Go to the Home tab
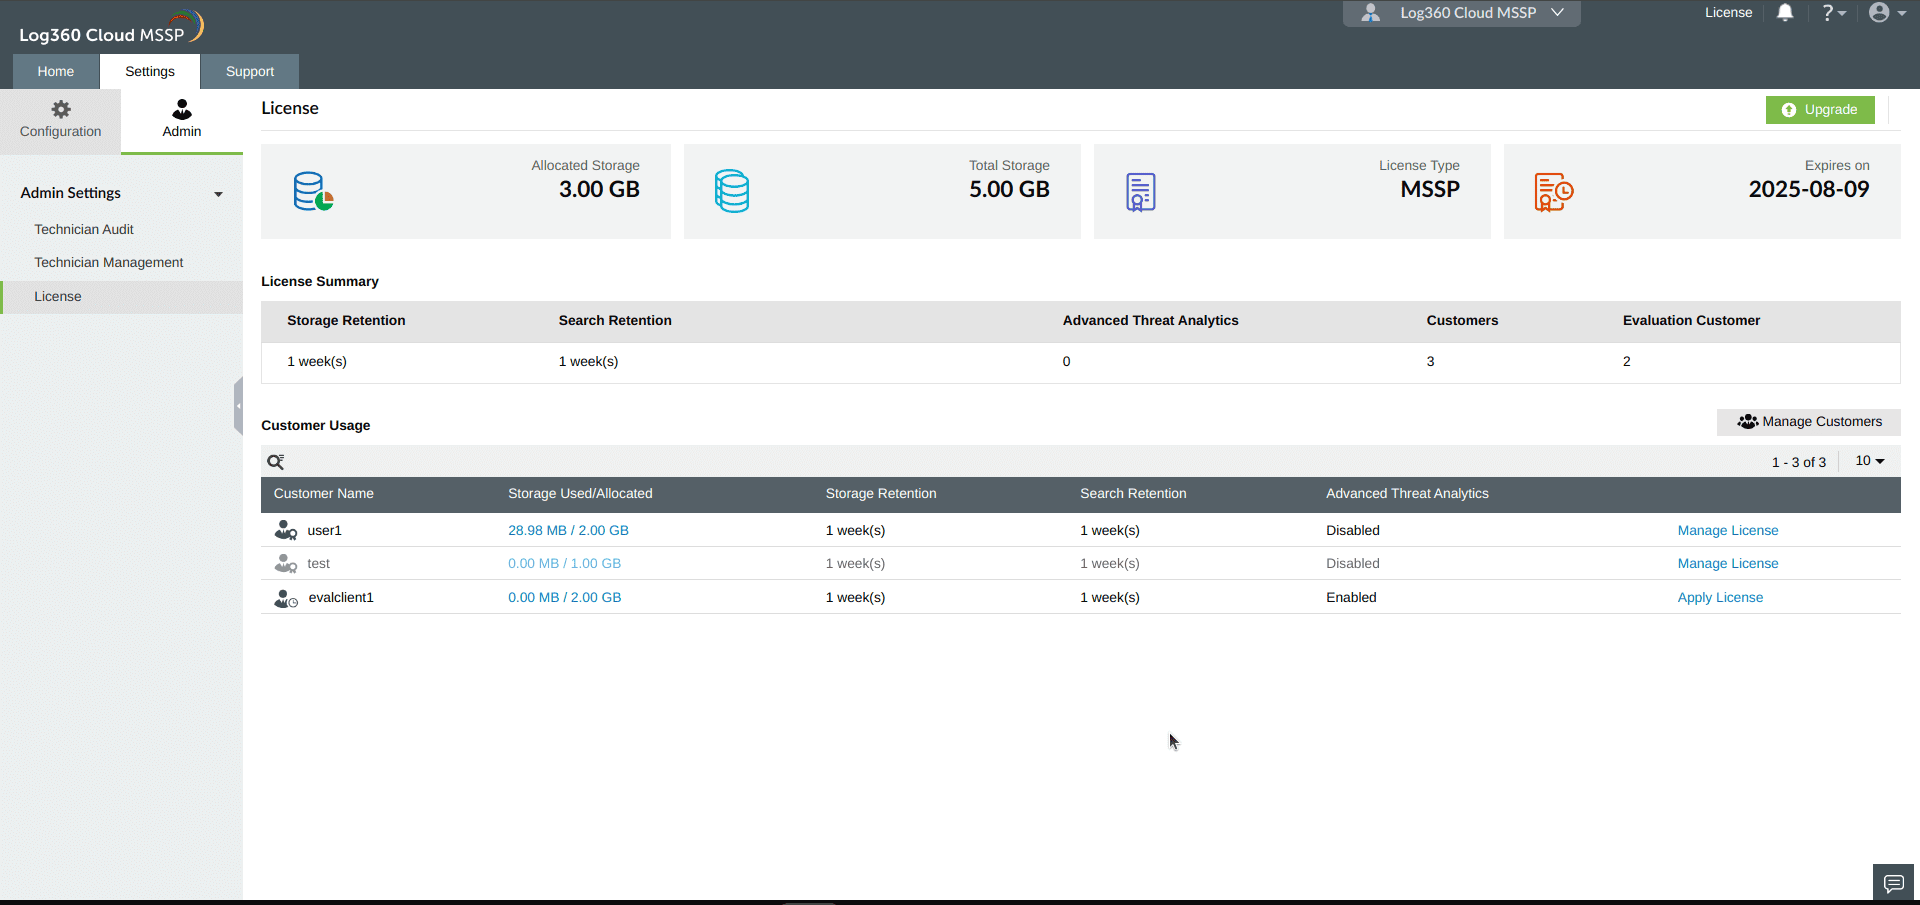1920x905 pixels. click(56, 71)
